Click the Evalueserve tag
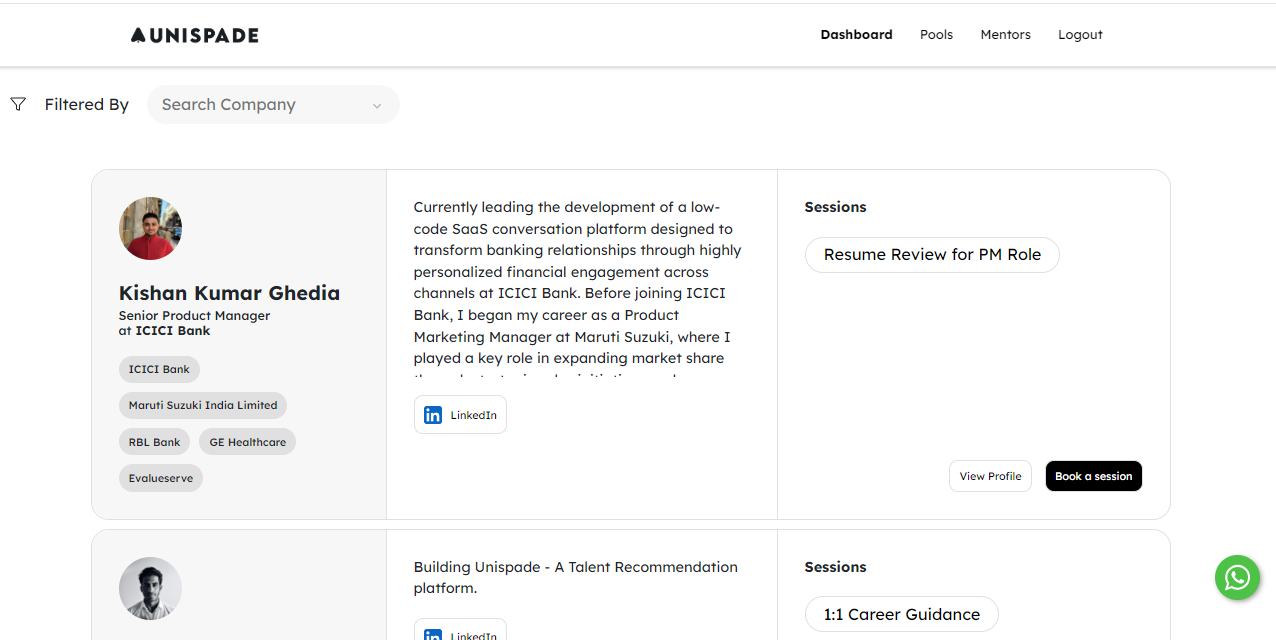Viewport: 1276px width, 640px height. pos(161,478)
